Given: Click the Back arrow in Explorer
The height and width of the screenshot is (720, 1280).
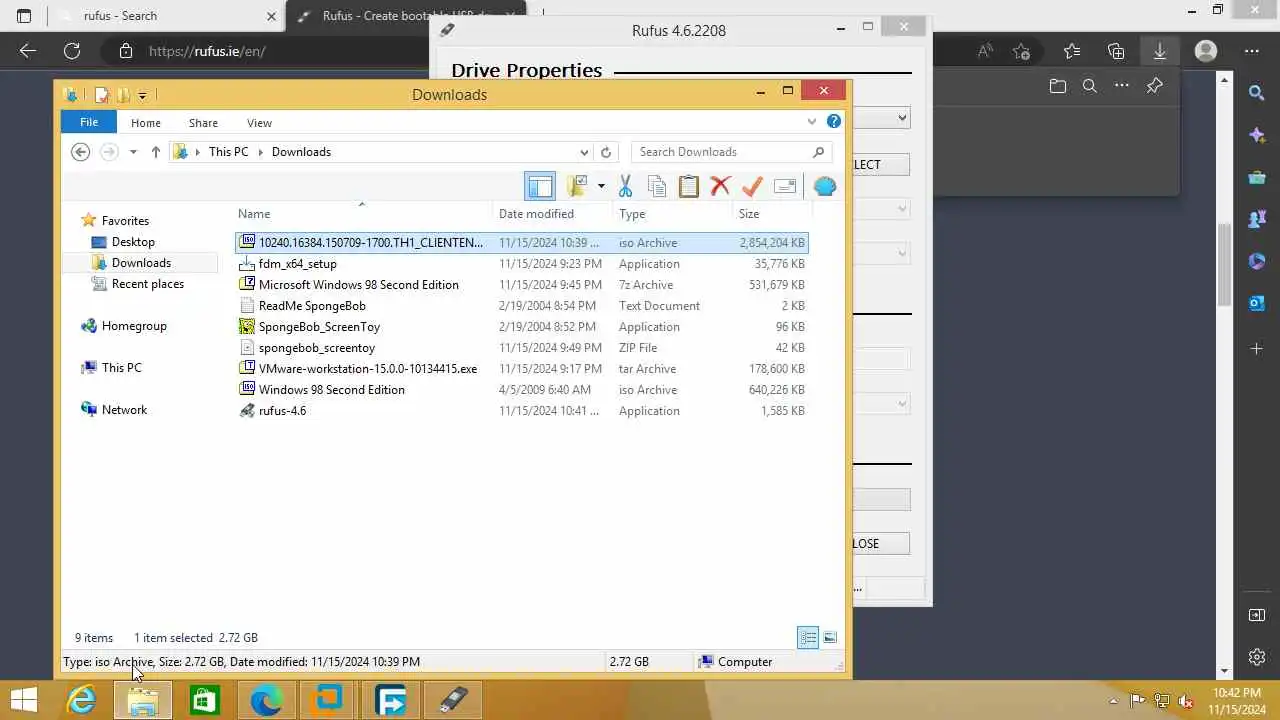Looking at the screenshot, I should click(x=81, y=152).
